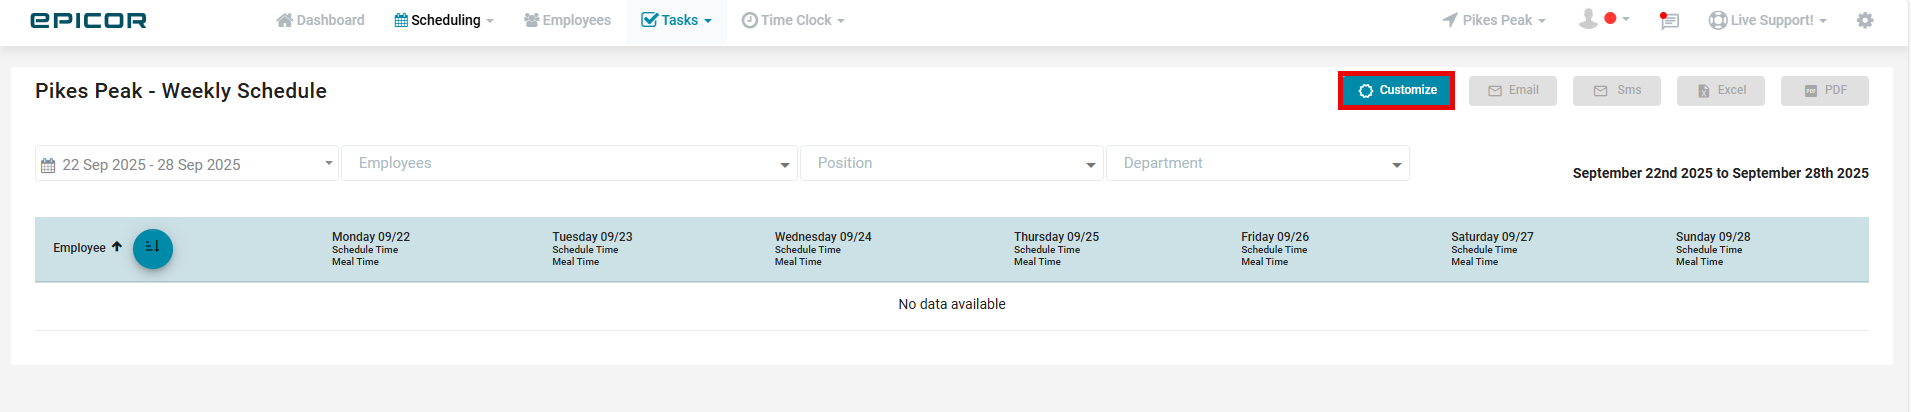Go to the Employees page
The image size is (1911, 412).
567,20
